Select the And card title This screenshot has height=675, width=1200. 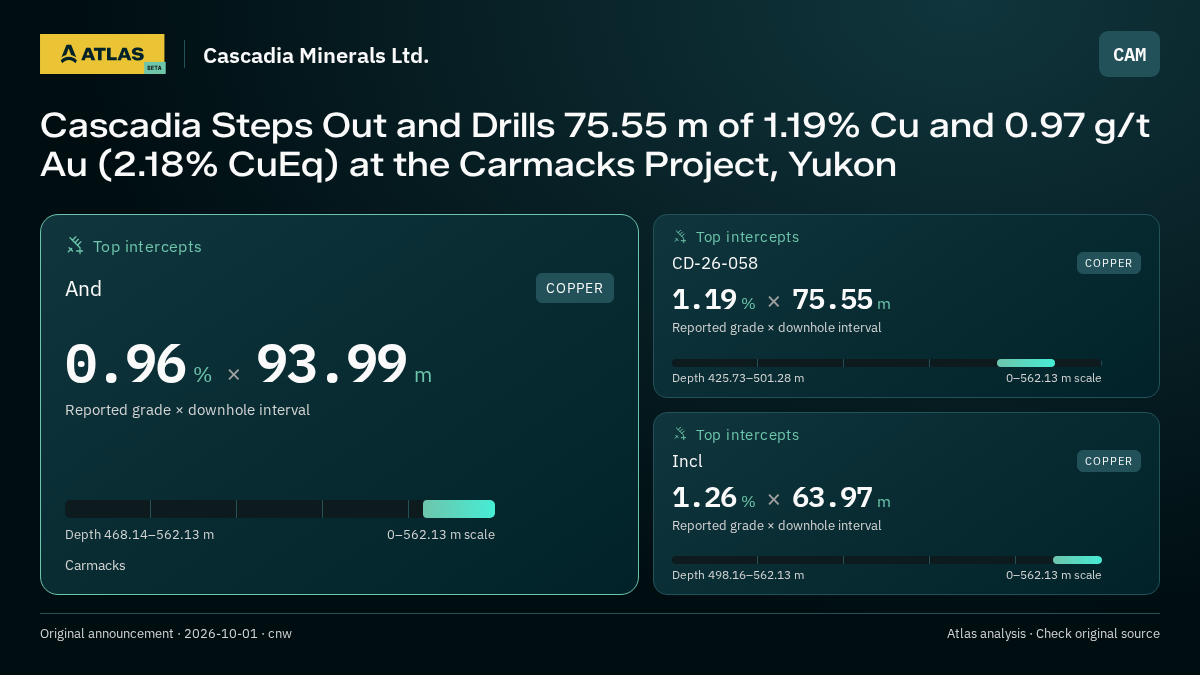tap(84, 289)
